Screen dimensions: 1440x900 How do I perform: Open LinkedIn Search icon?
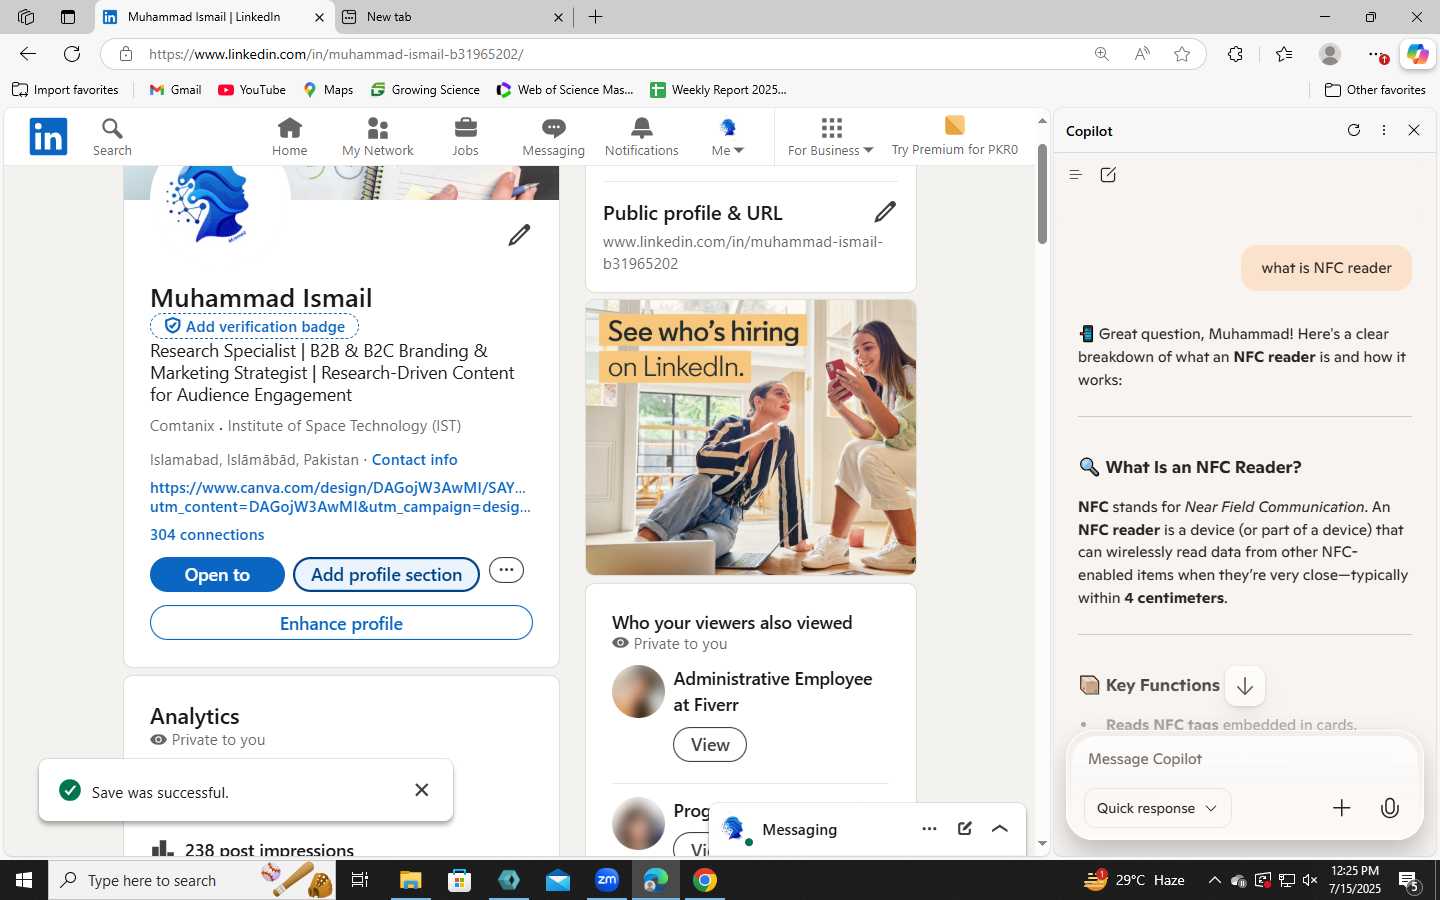tap(112, 137)
